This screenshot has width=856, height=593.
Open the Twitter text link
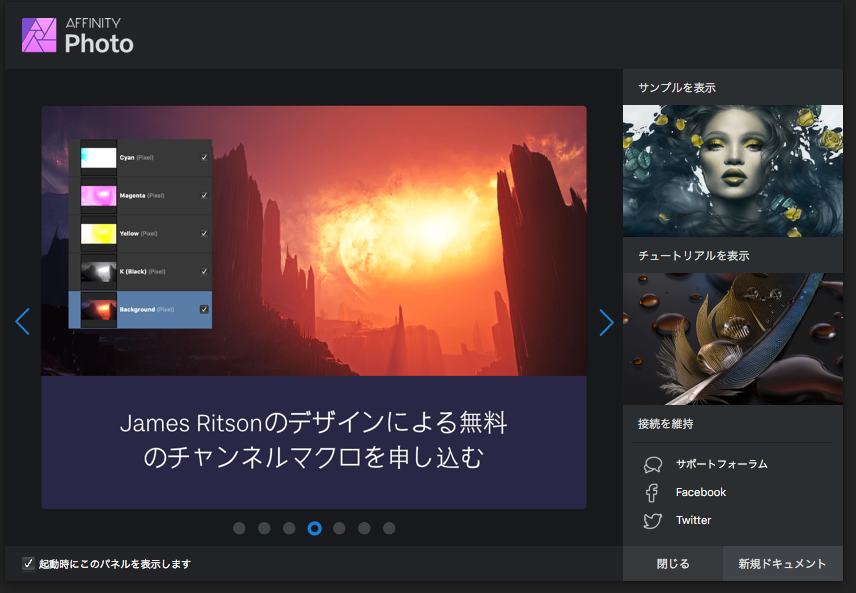tap(693, 520)
